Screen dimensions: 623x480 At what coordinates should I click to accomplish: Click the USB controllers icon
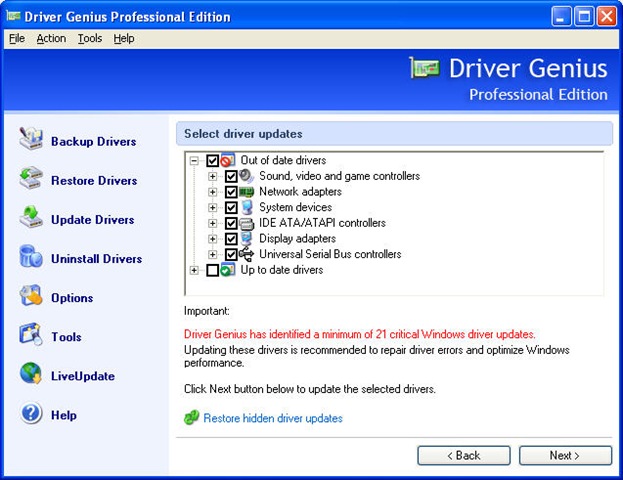[x=246, y=254]
